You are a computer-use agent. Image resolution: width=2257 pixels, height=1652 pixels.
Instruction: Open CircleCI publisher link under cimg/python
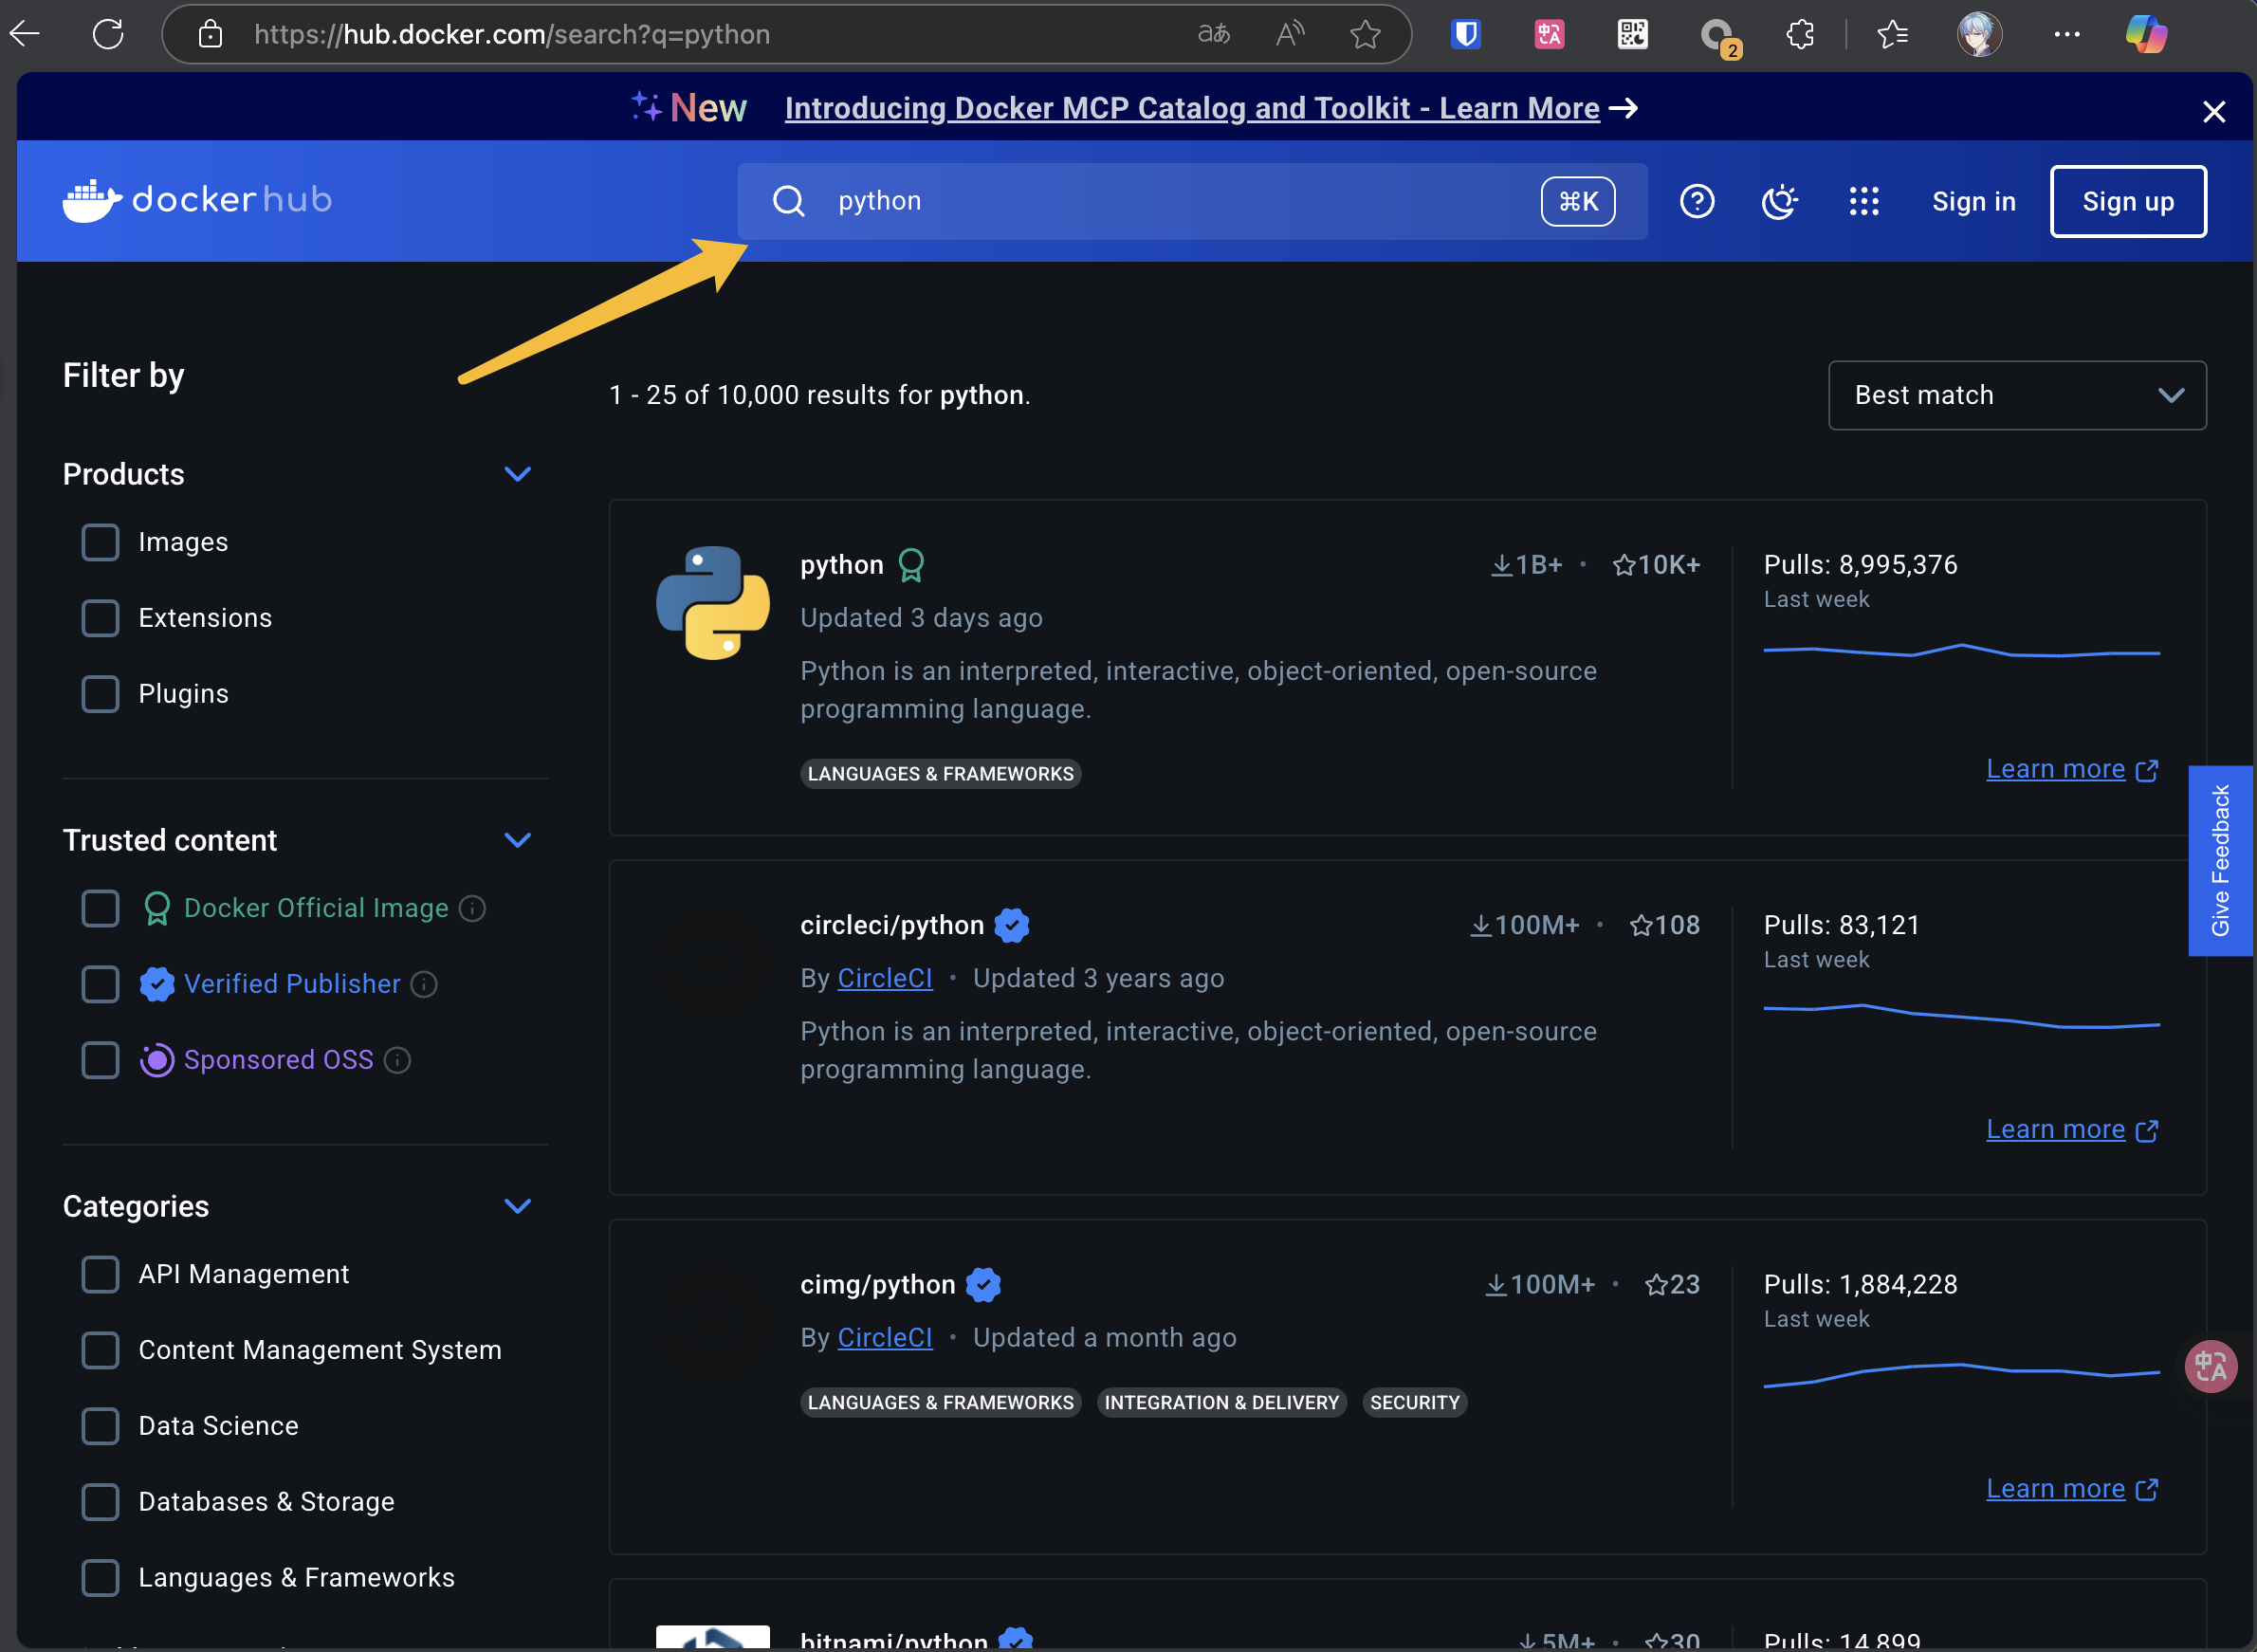tap(884, 1338)
